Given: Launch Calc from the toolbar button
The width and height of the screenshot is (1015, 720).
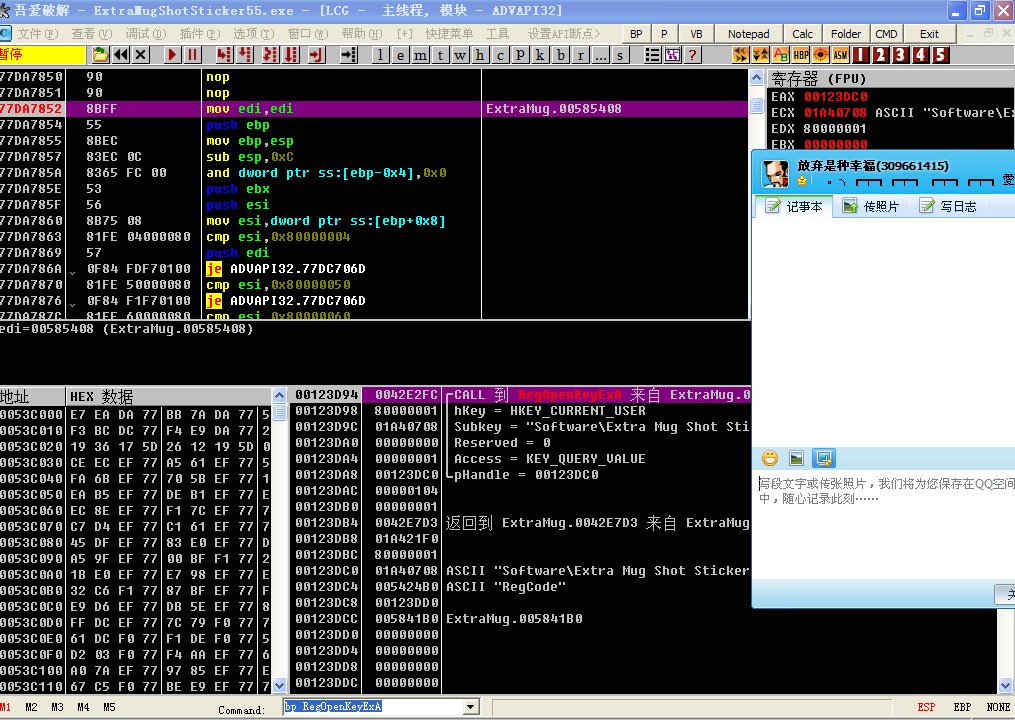Looking at the screenshot, I should click(x=802, y=34).
